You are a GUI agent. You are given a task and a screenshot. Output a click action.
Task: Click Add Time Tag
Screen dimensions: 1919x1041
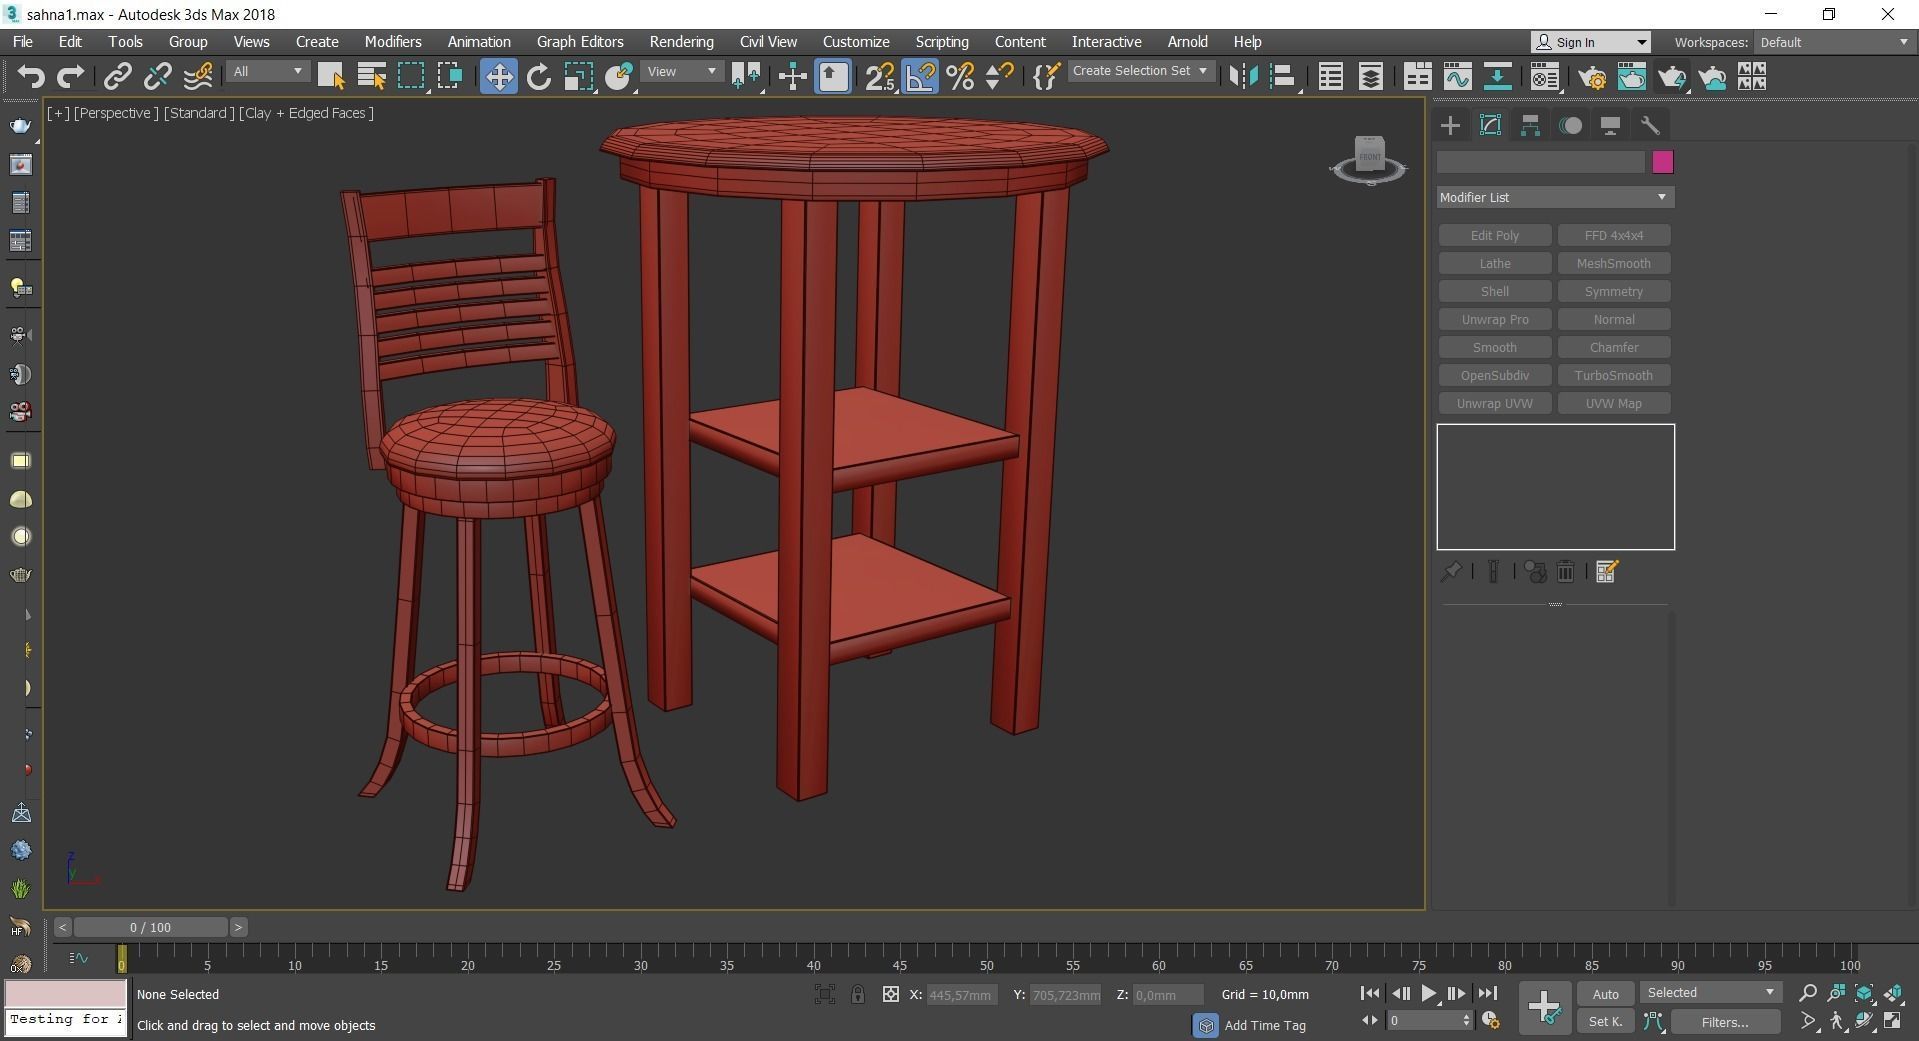tap(1264, 1025)
